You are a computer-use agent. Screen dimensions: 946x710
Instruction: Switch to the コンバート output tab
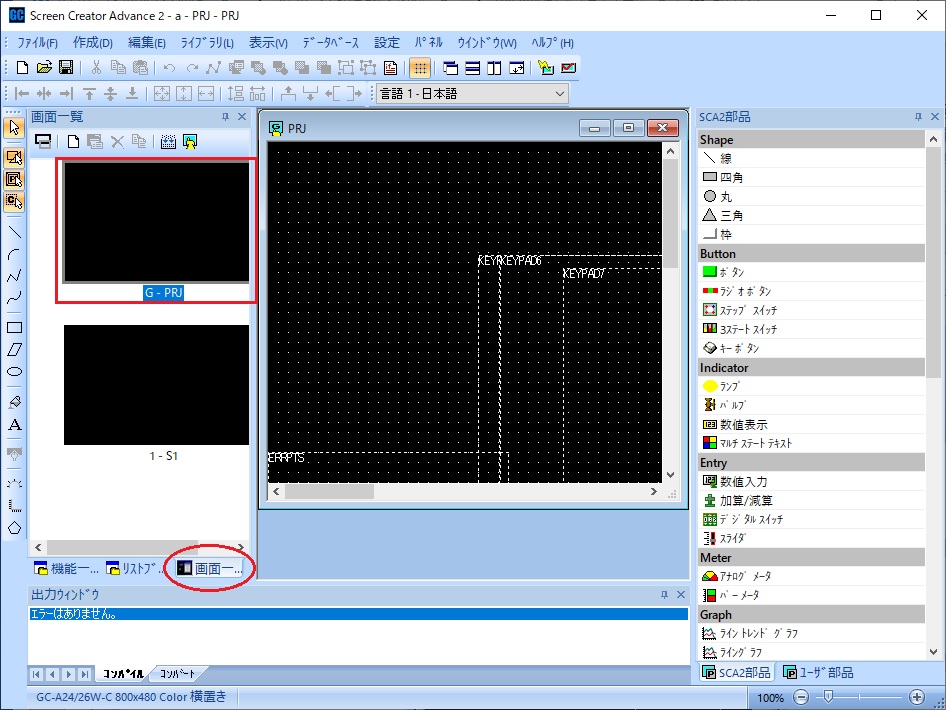177,674
